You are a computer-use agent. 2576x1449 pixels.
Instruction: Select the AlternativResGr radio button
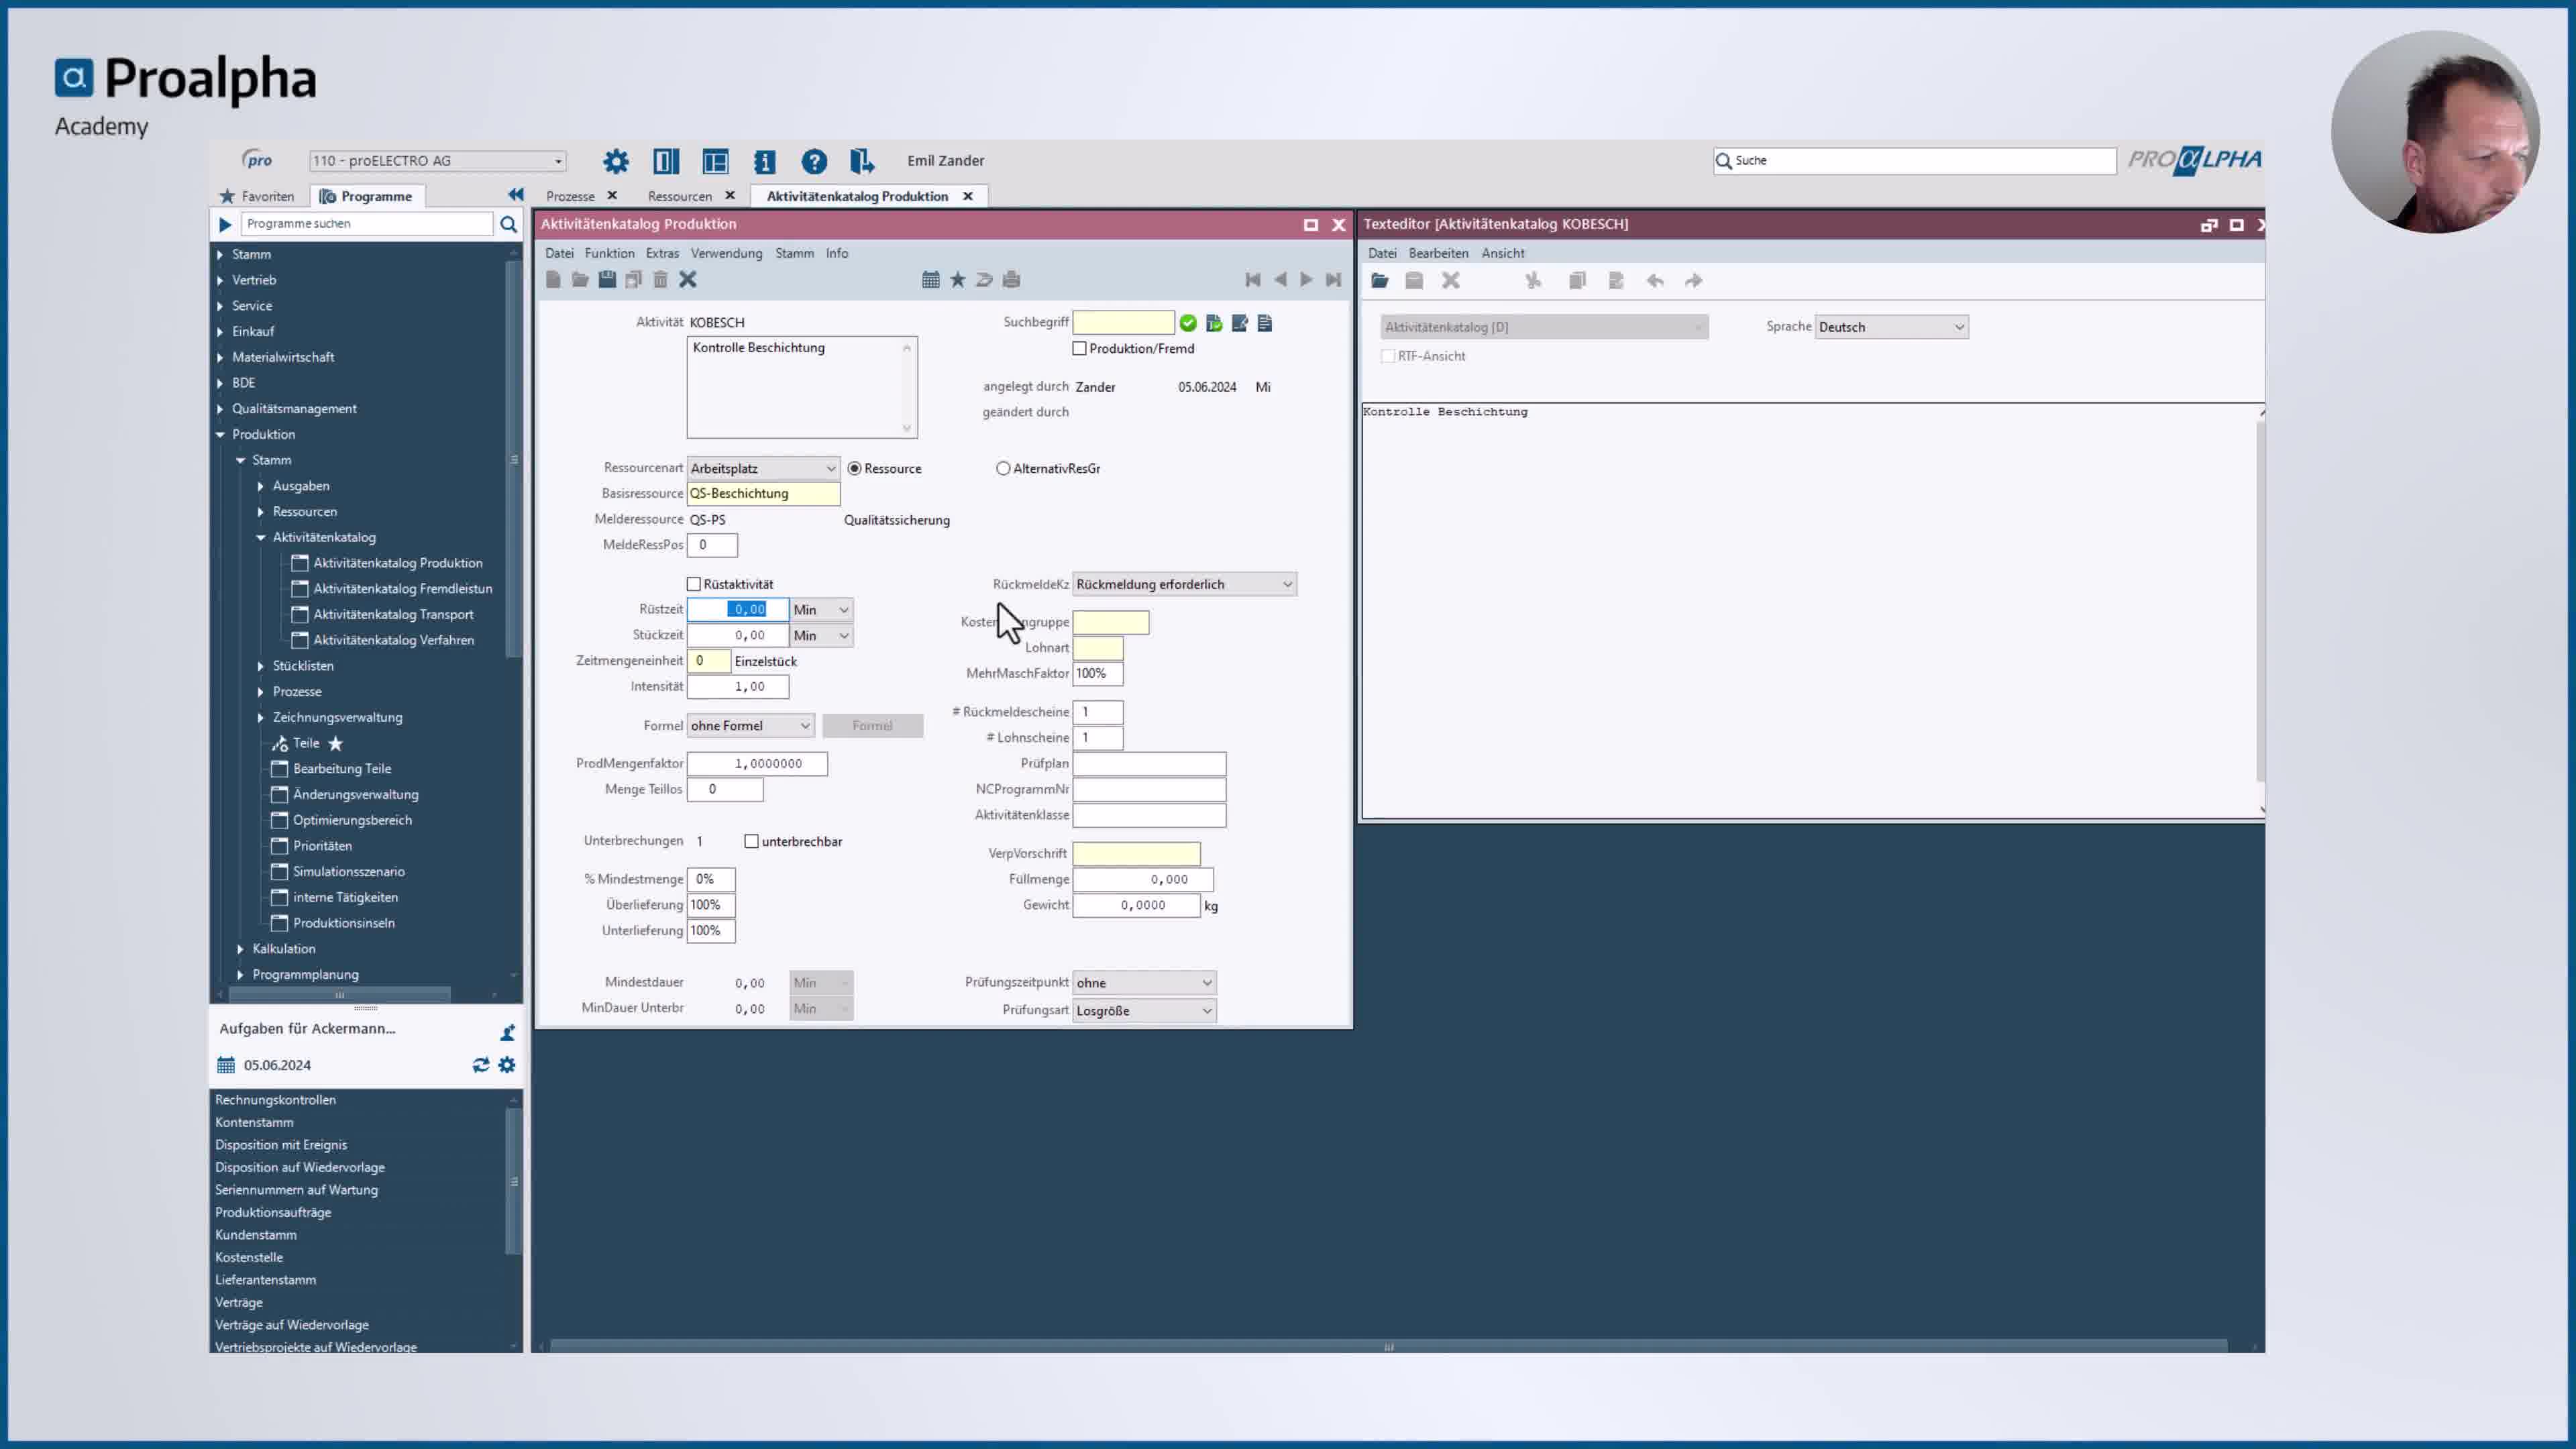click(x=1003, y=469)
